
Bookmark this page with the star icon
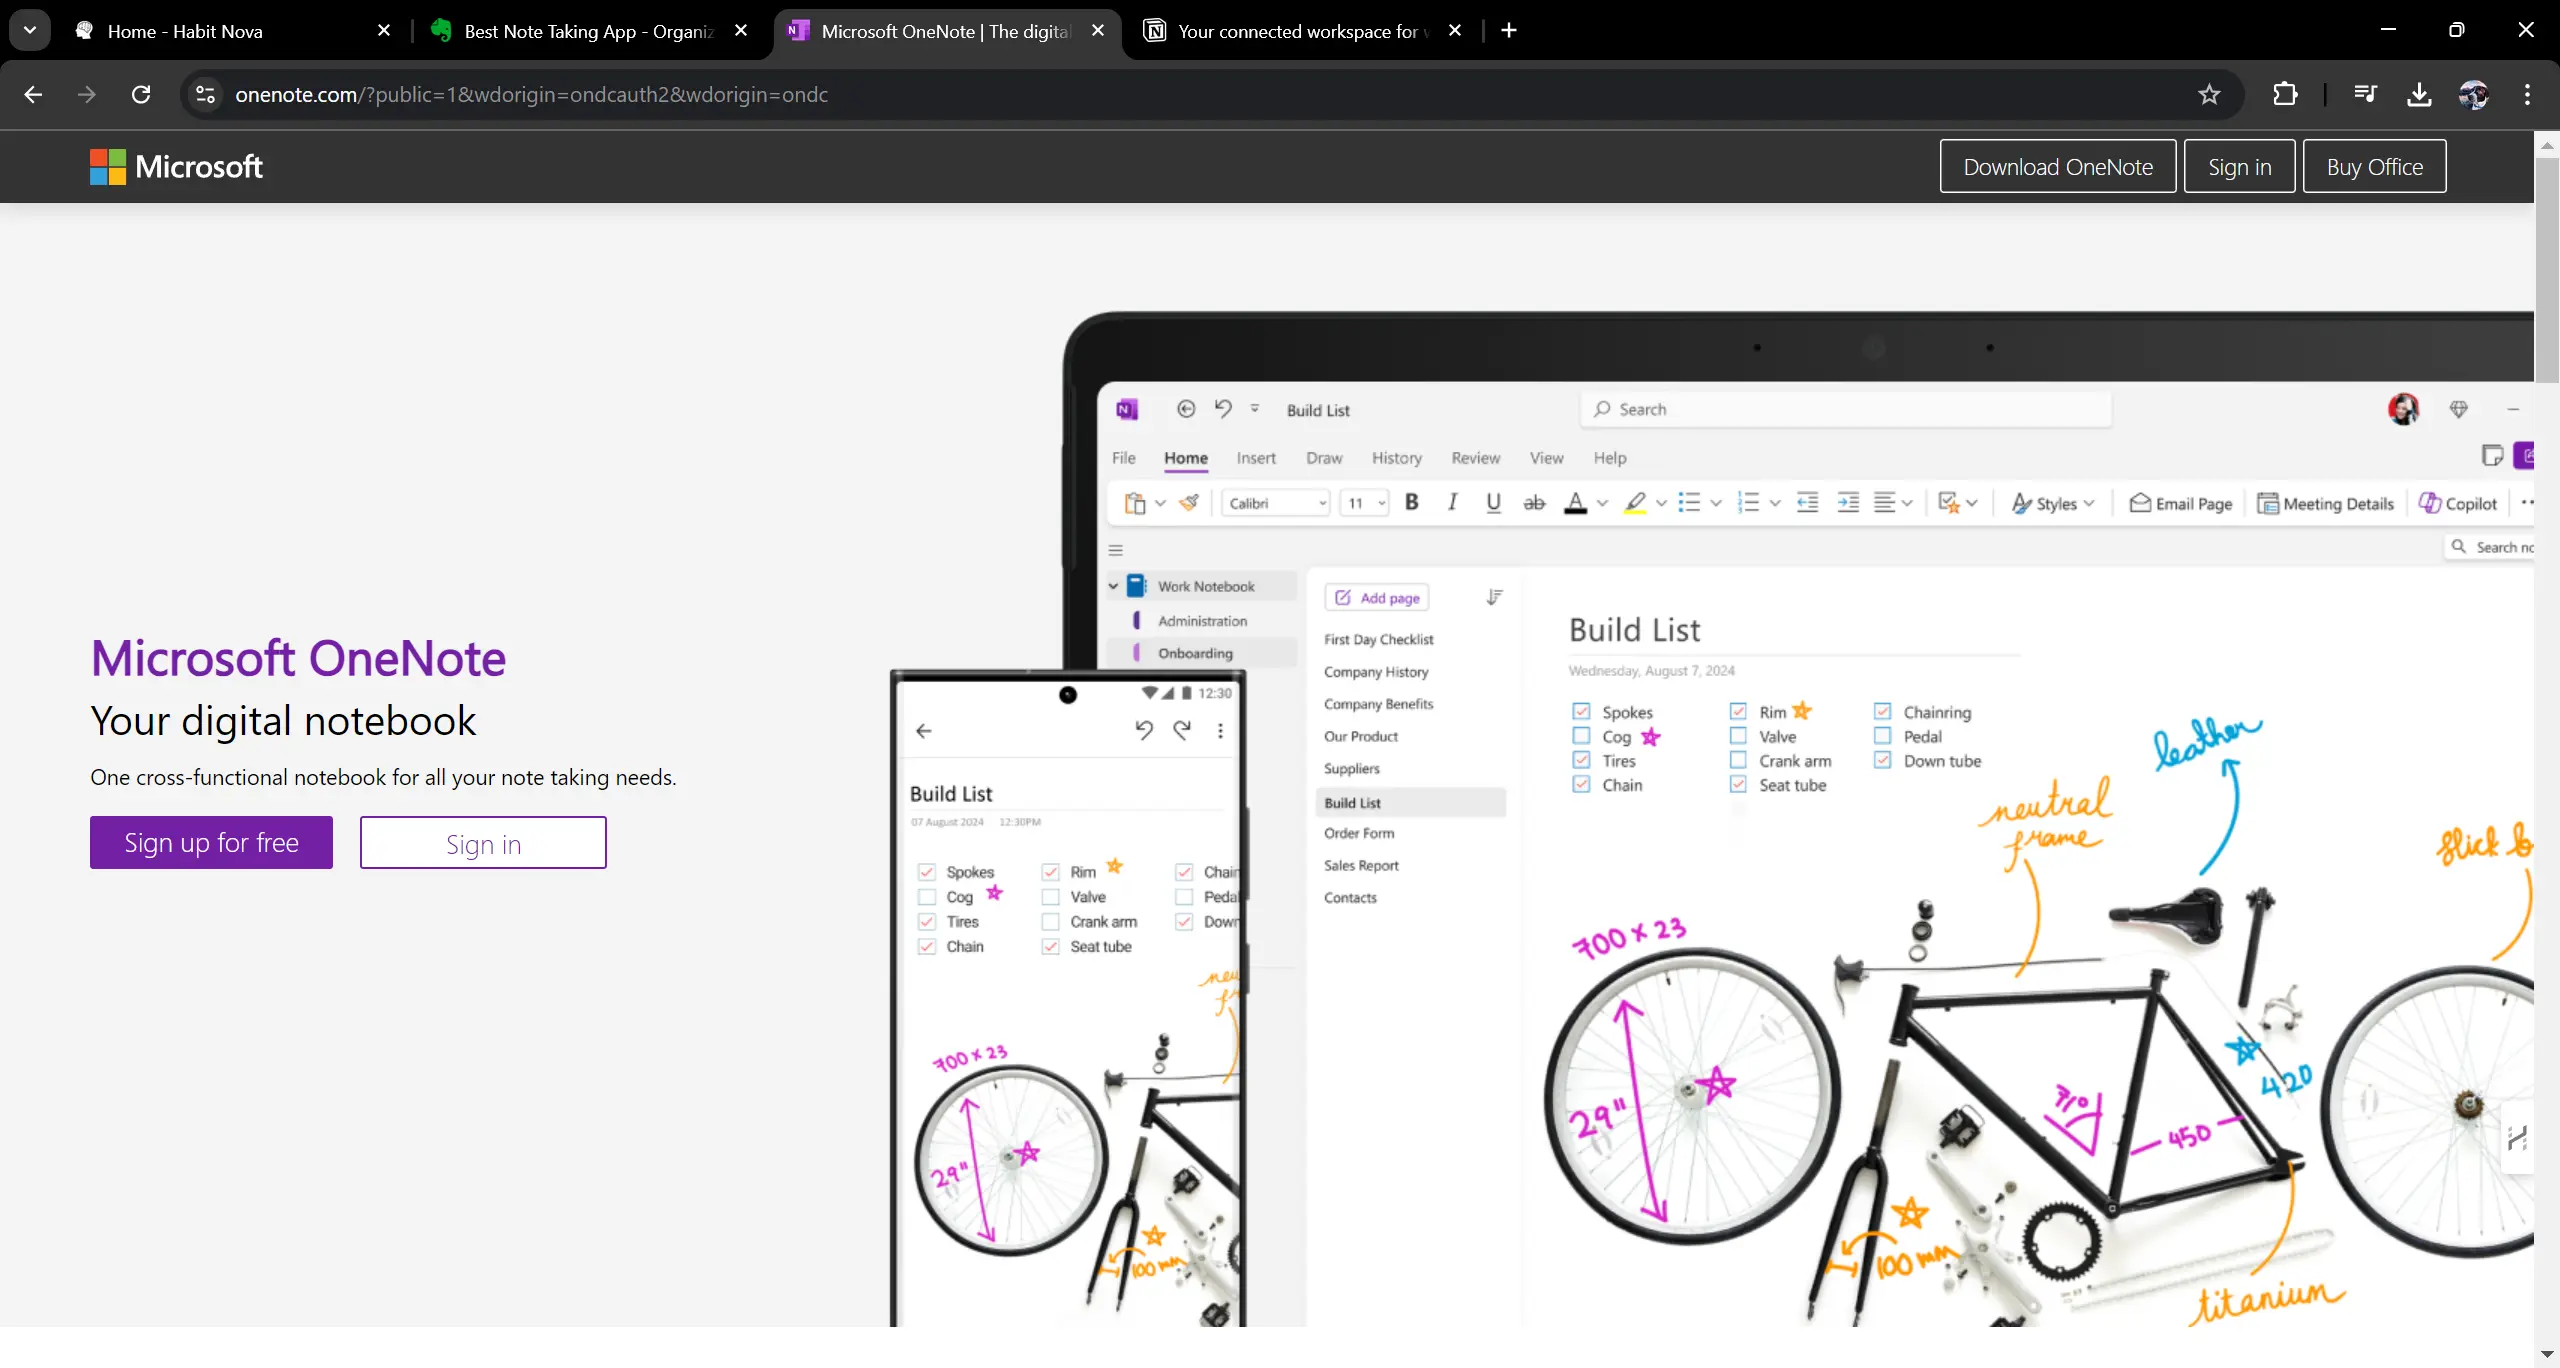click(2209, 94)
